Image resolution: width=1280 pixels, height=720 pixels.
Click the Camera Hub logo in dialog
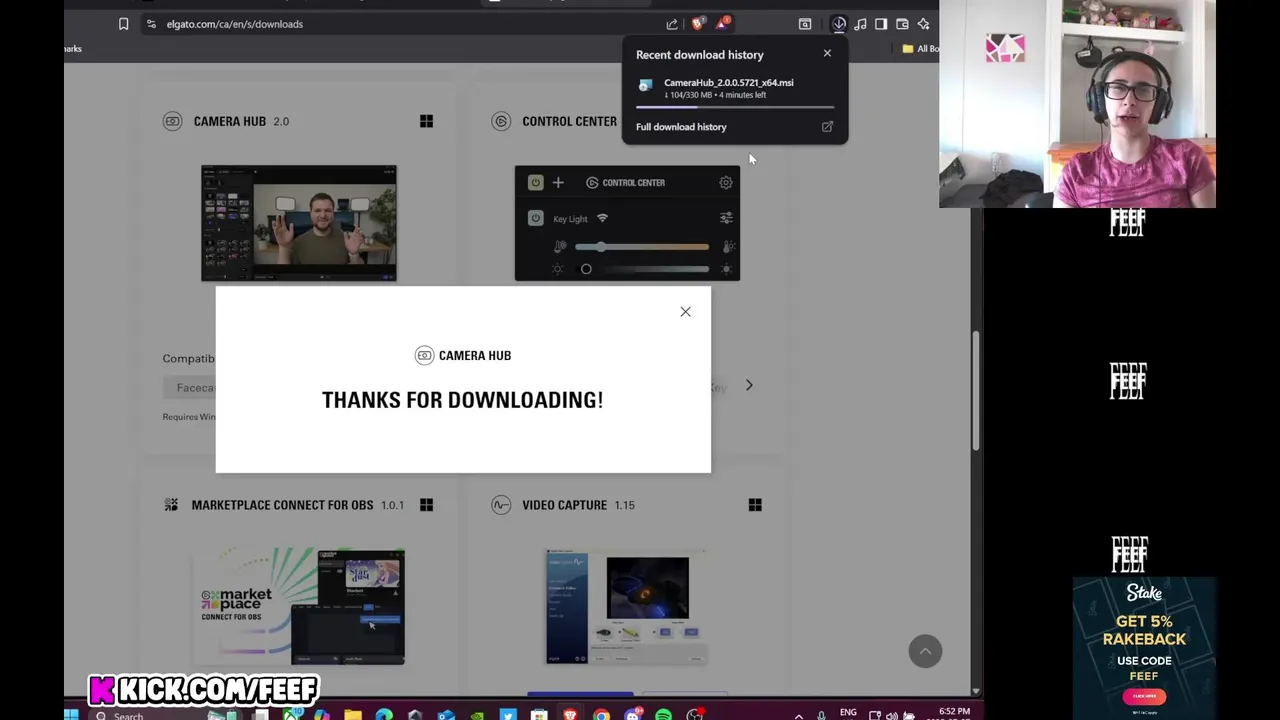424,355
